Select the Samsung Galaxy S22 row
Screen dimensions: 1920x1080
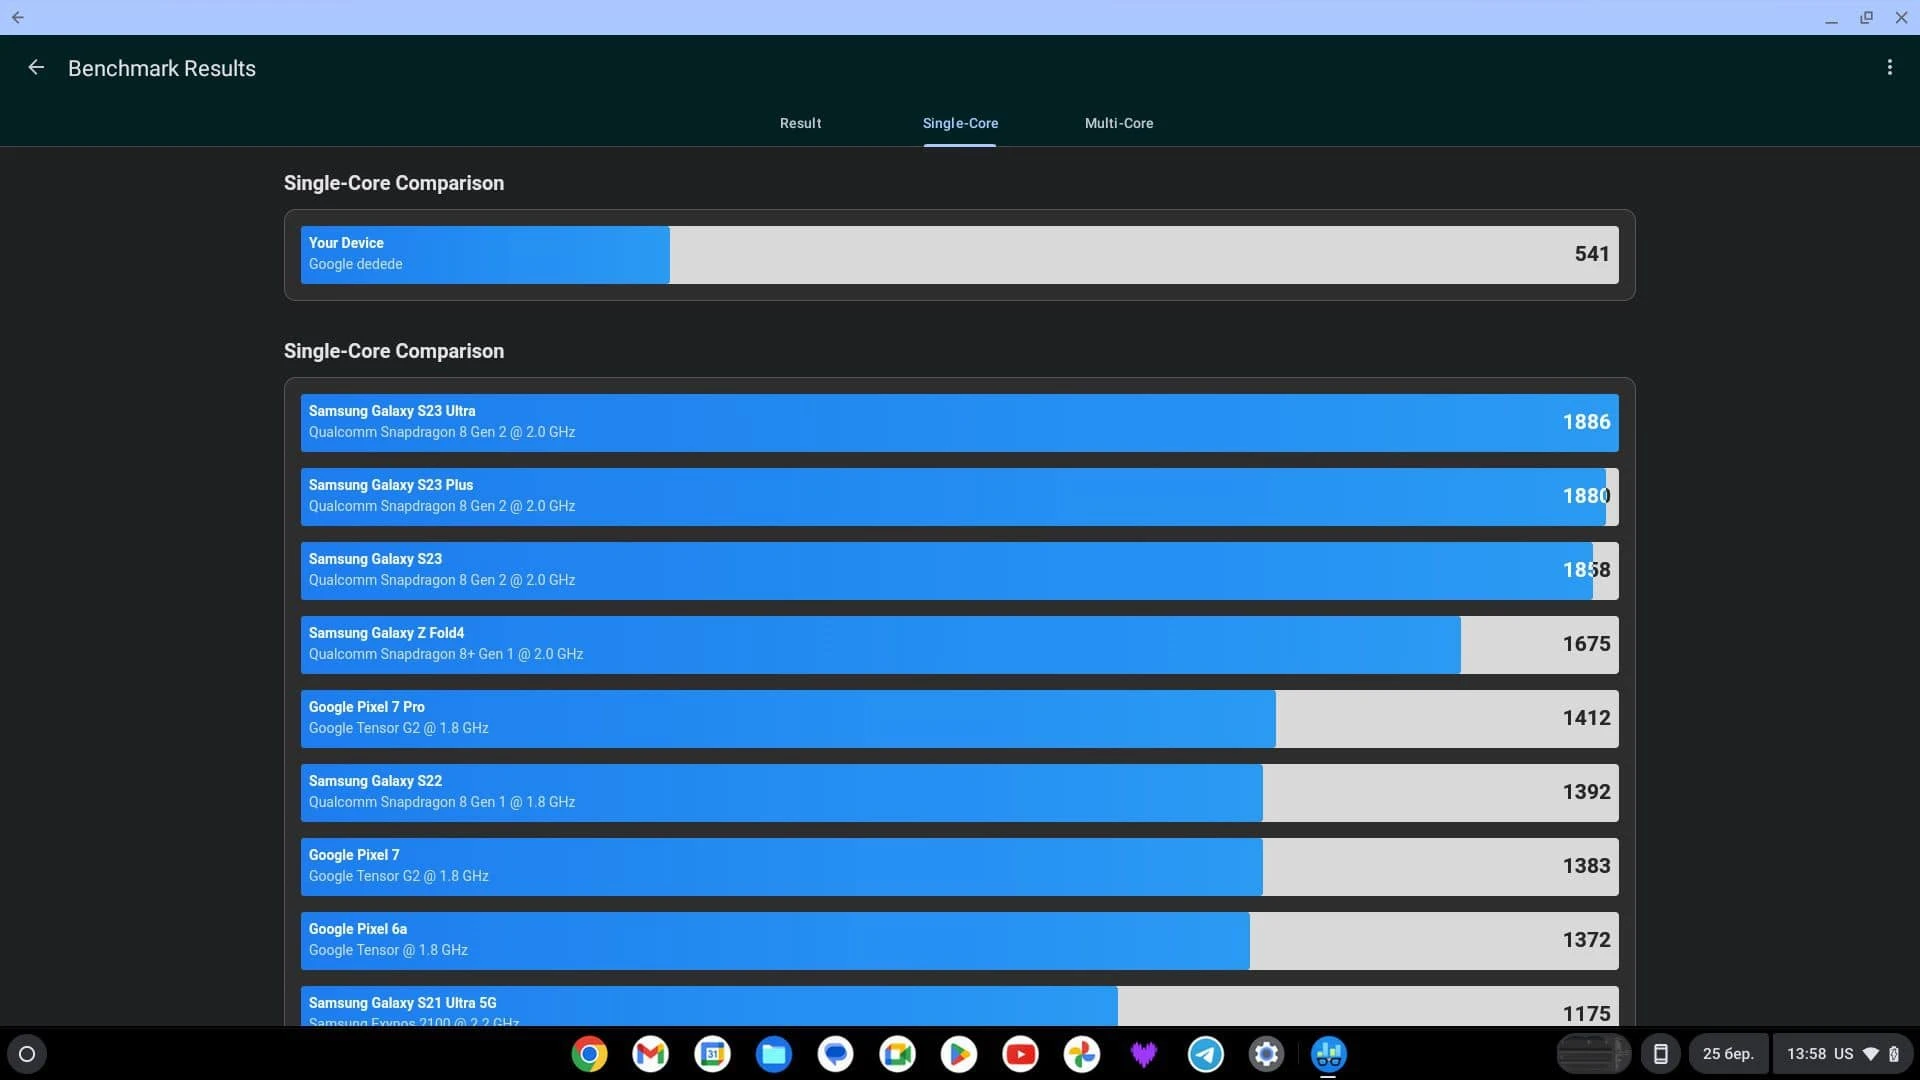click(959, 792)
